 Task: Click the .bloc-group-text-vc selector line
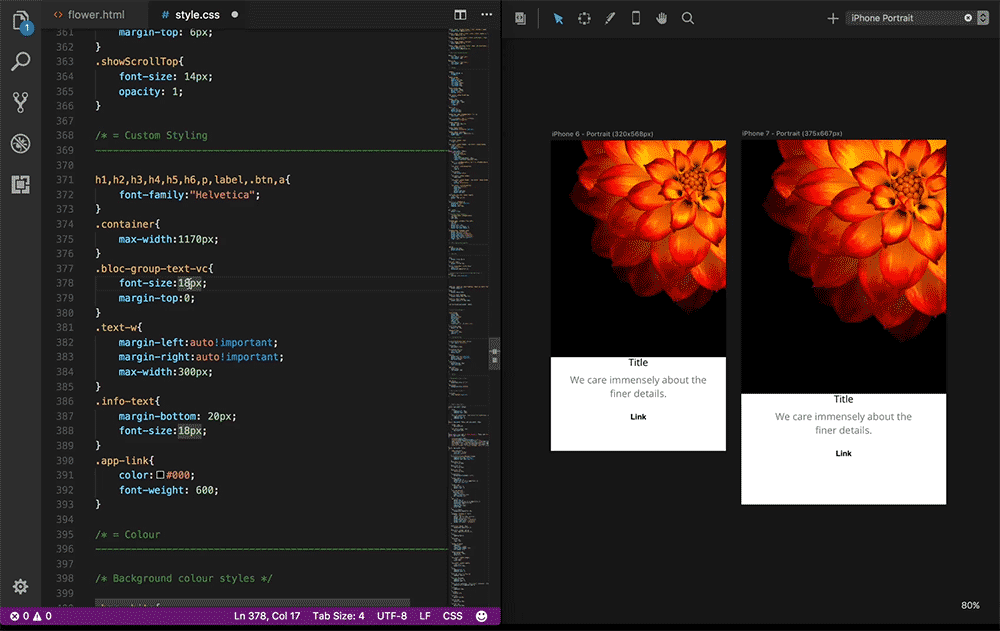154,269
